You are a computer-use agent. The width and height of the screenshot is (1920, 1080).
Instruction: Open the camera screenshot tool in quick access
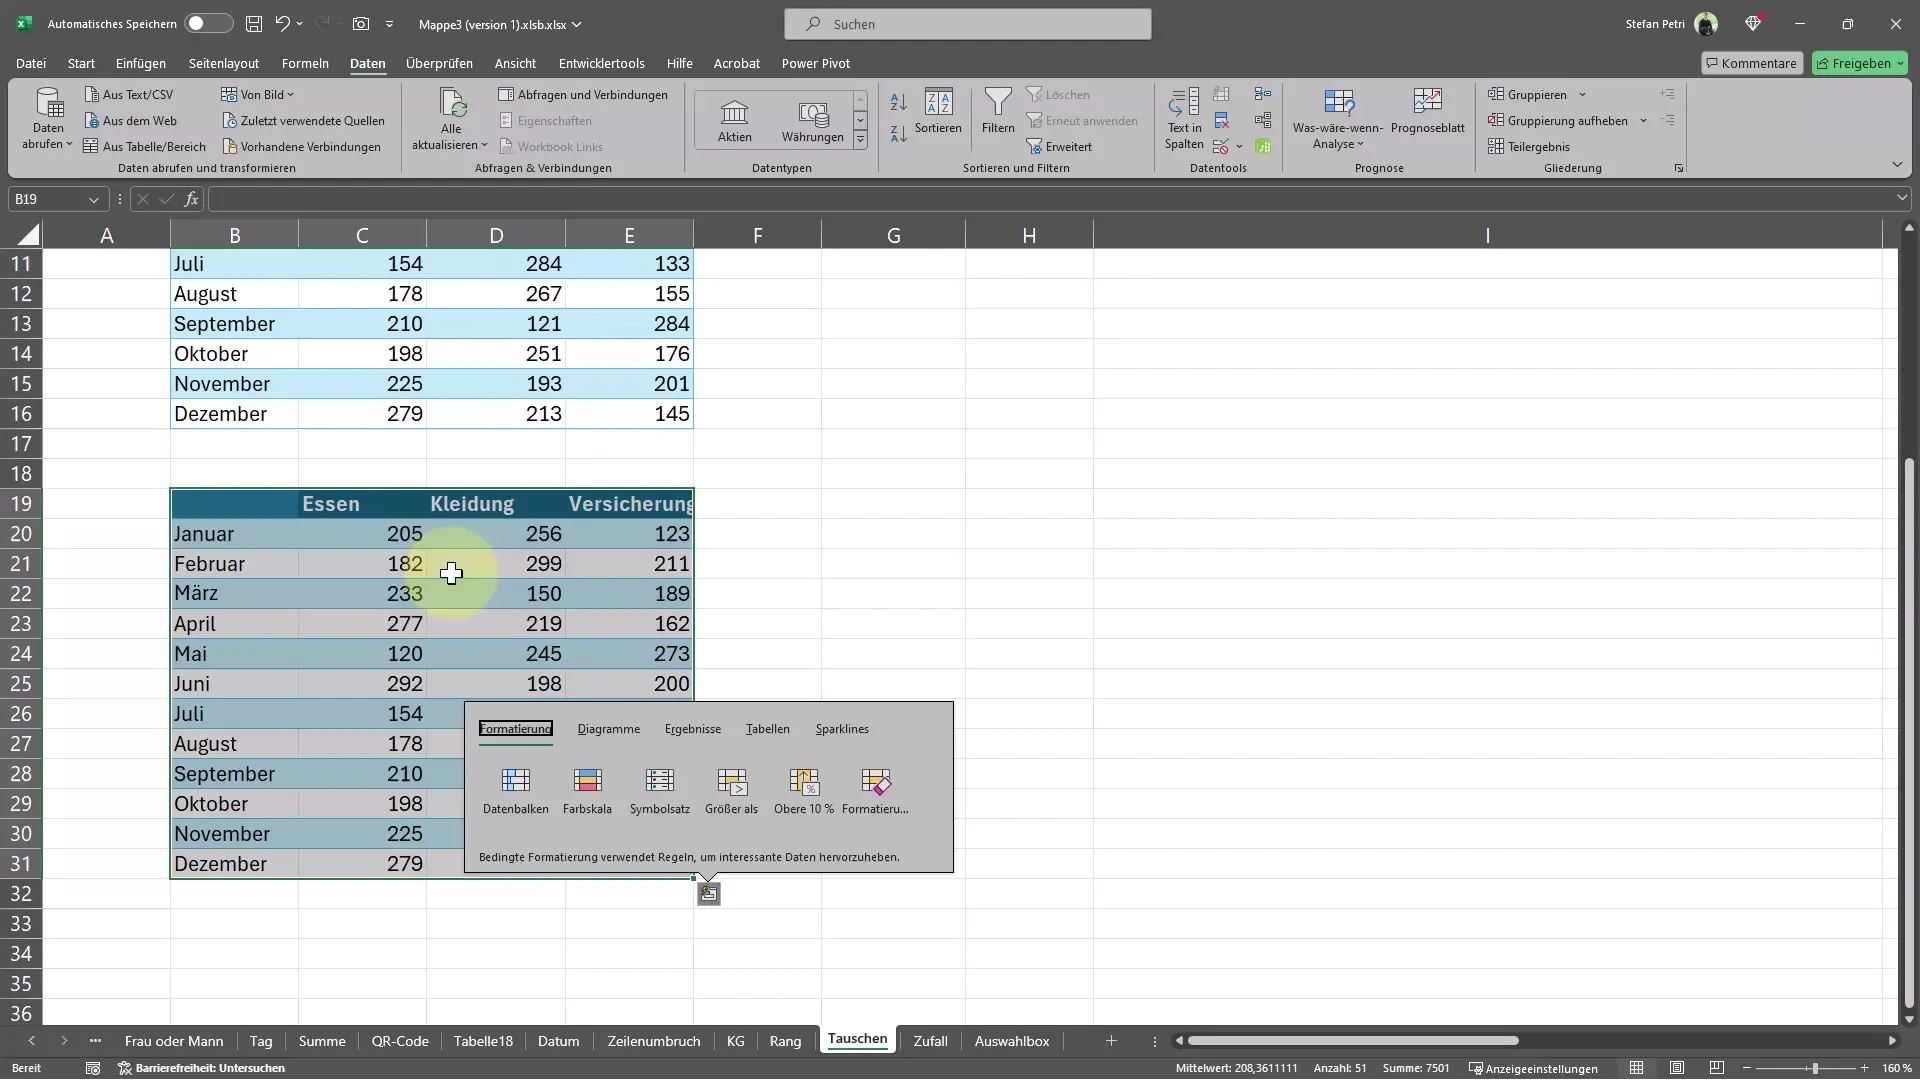[361, 24]
